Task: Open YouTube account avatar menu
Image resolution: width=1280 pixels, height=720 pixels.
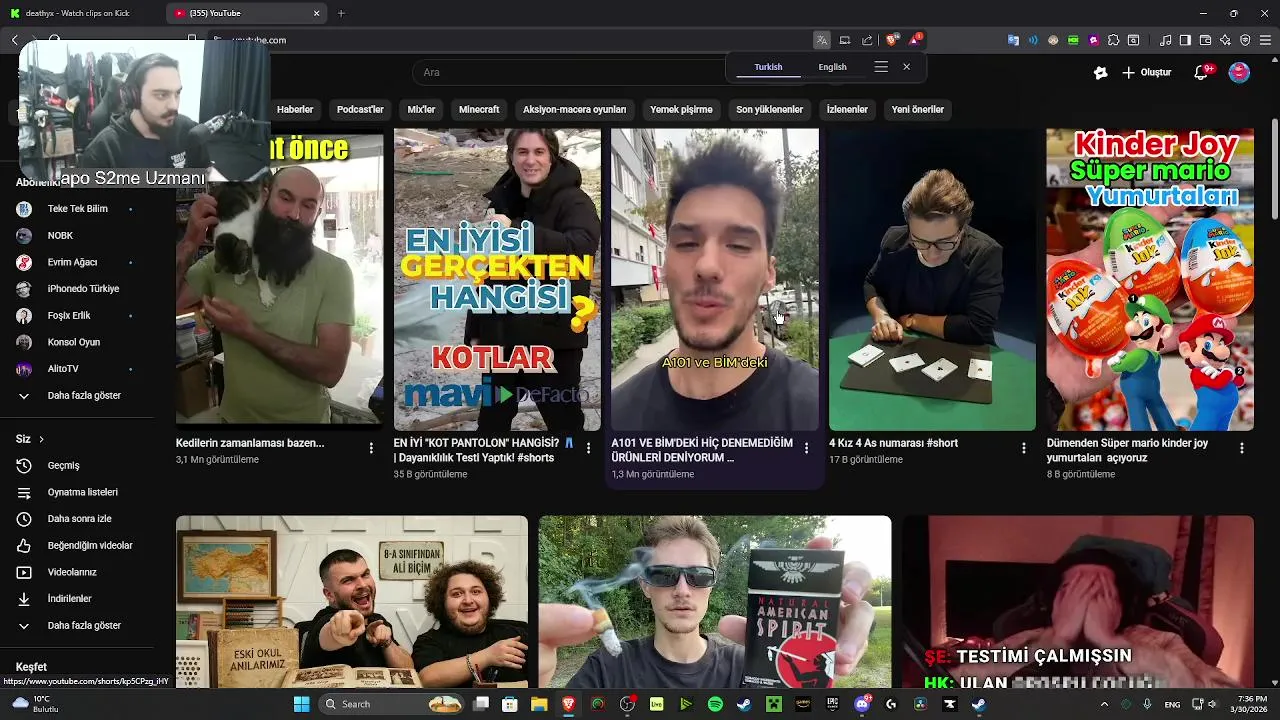Action: (1239, 72)
